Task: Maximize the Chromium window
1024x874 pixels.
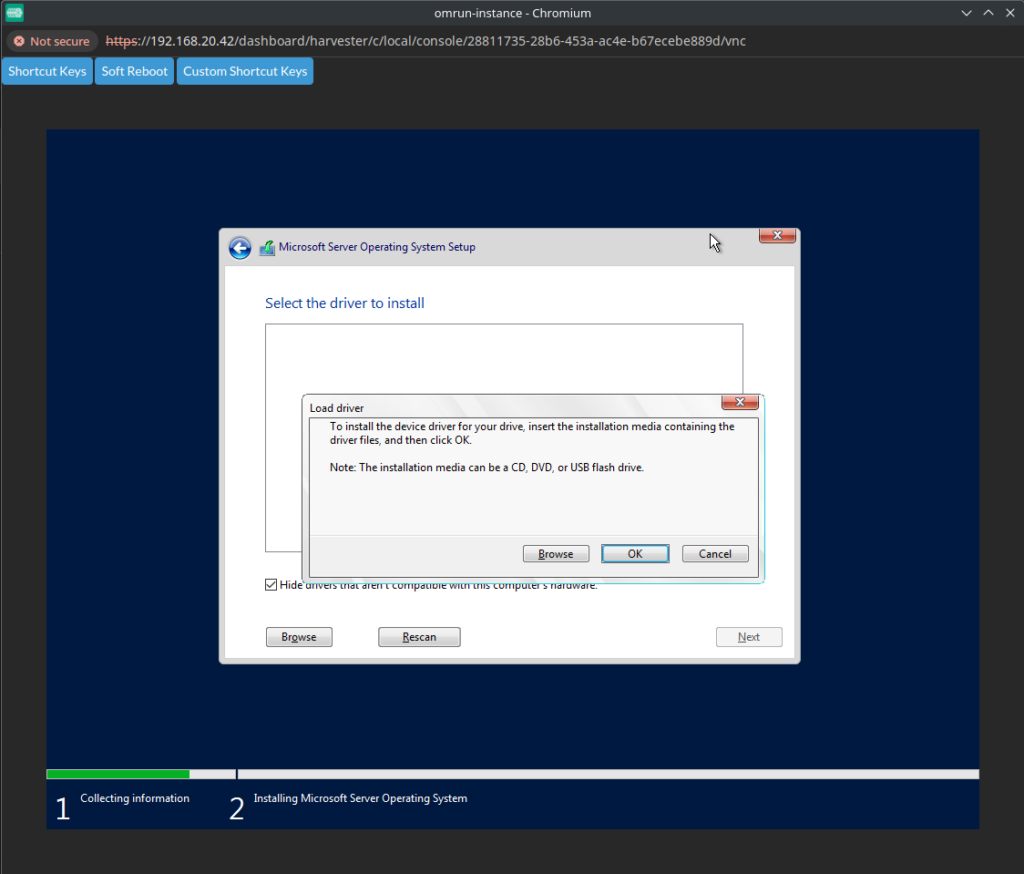Action: pyautogui.click(x=989, y=13)
